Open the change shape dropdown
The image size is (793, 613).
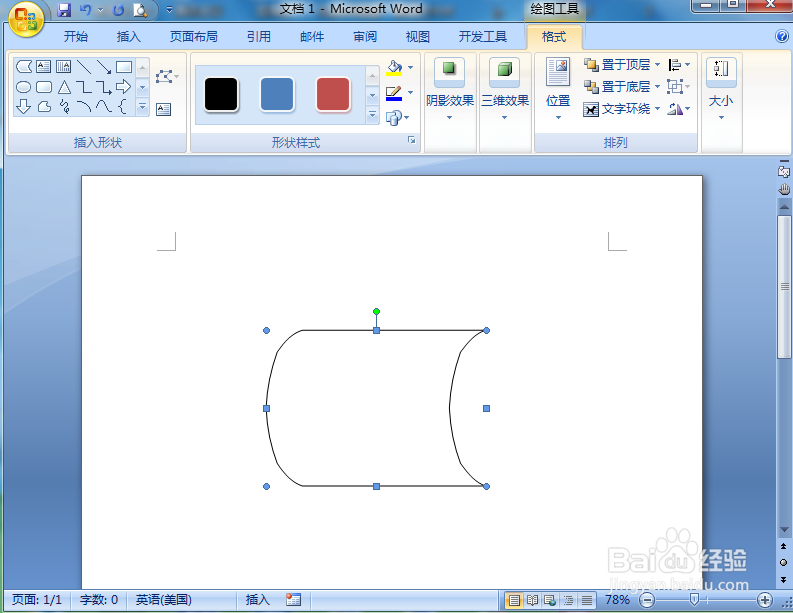[398, 118]
